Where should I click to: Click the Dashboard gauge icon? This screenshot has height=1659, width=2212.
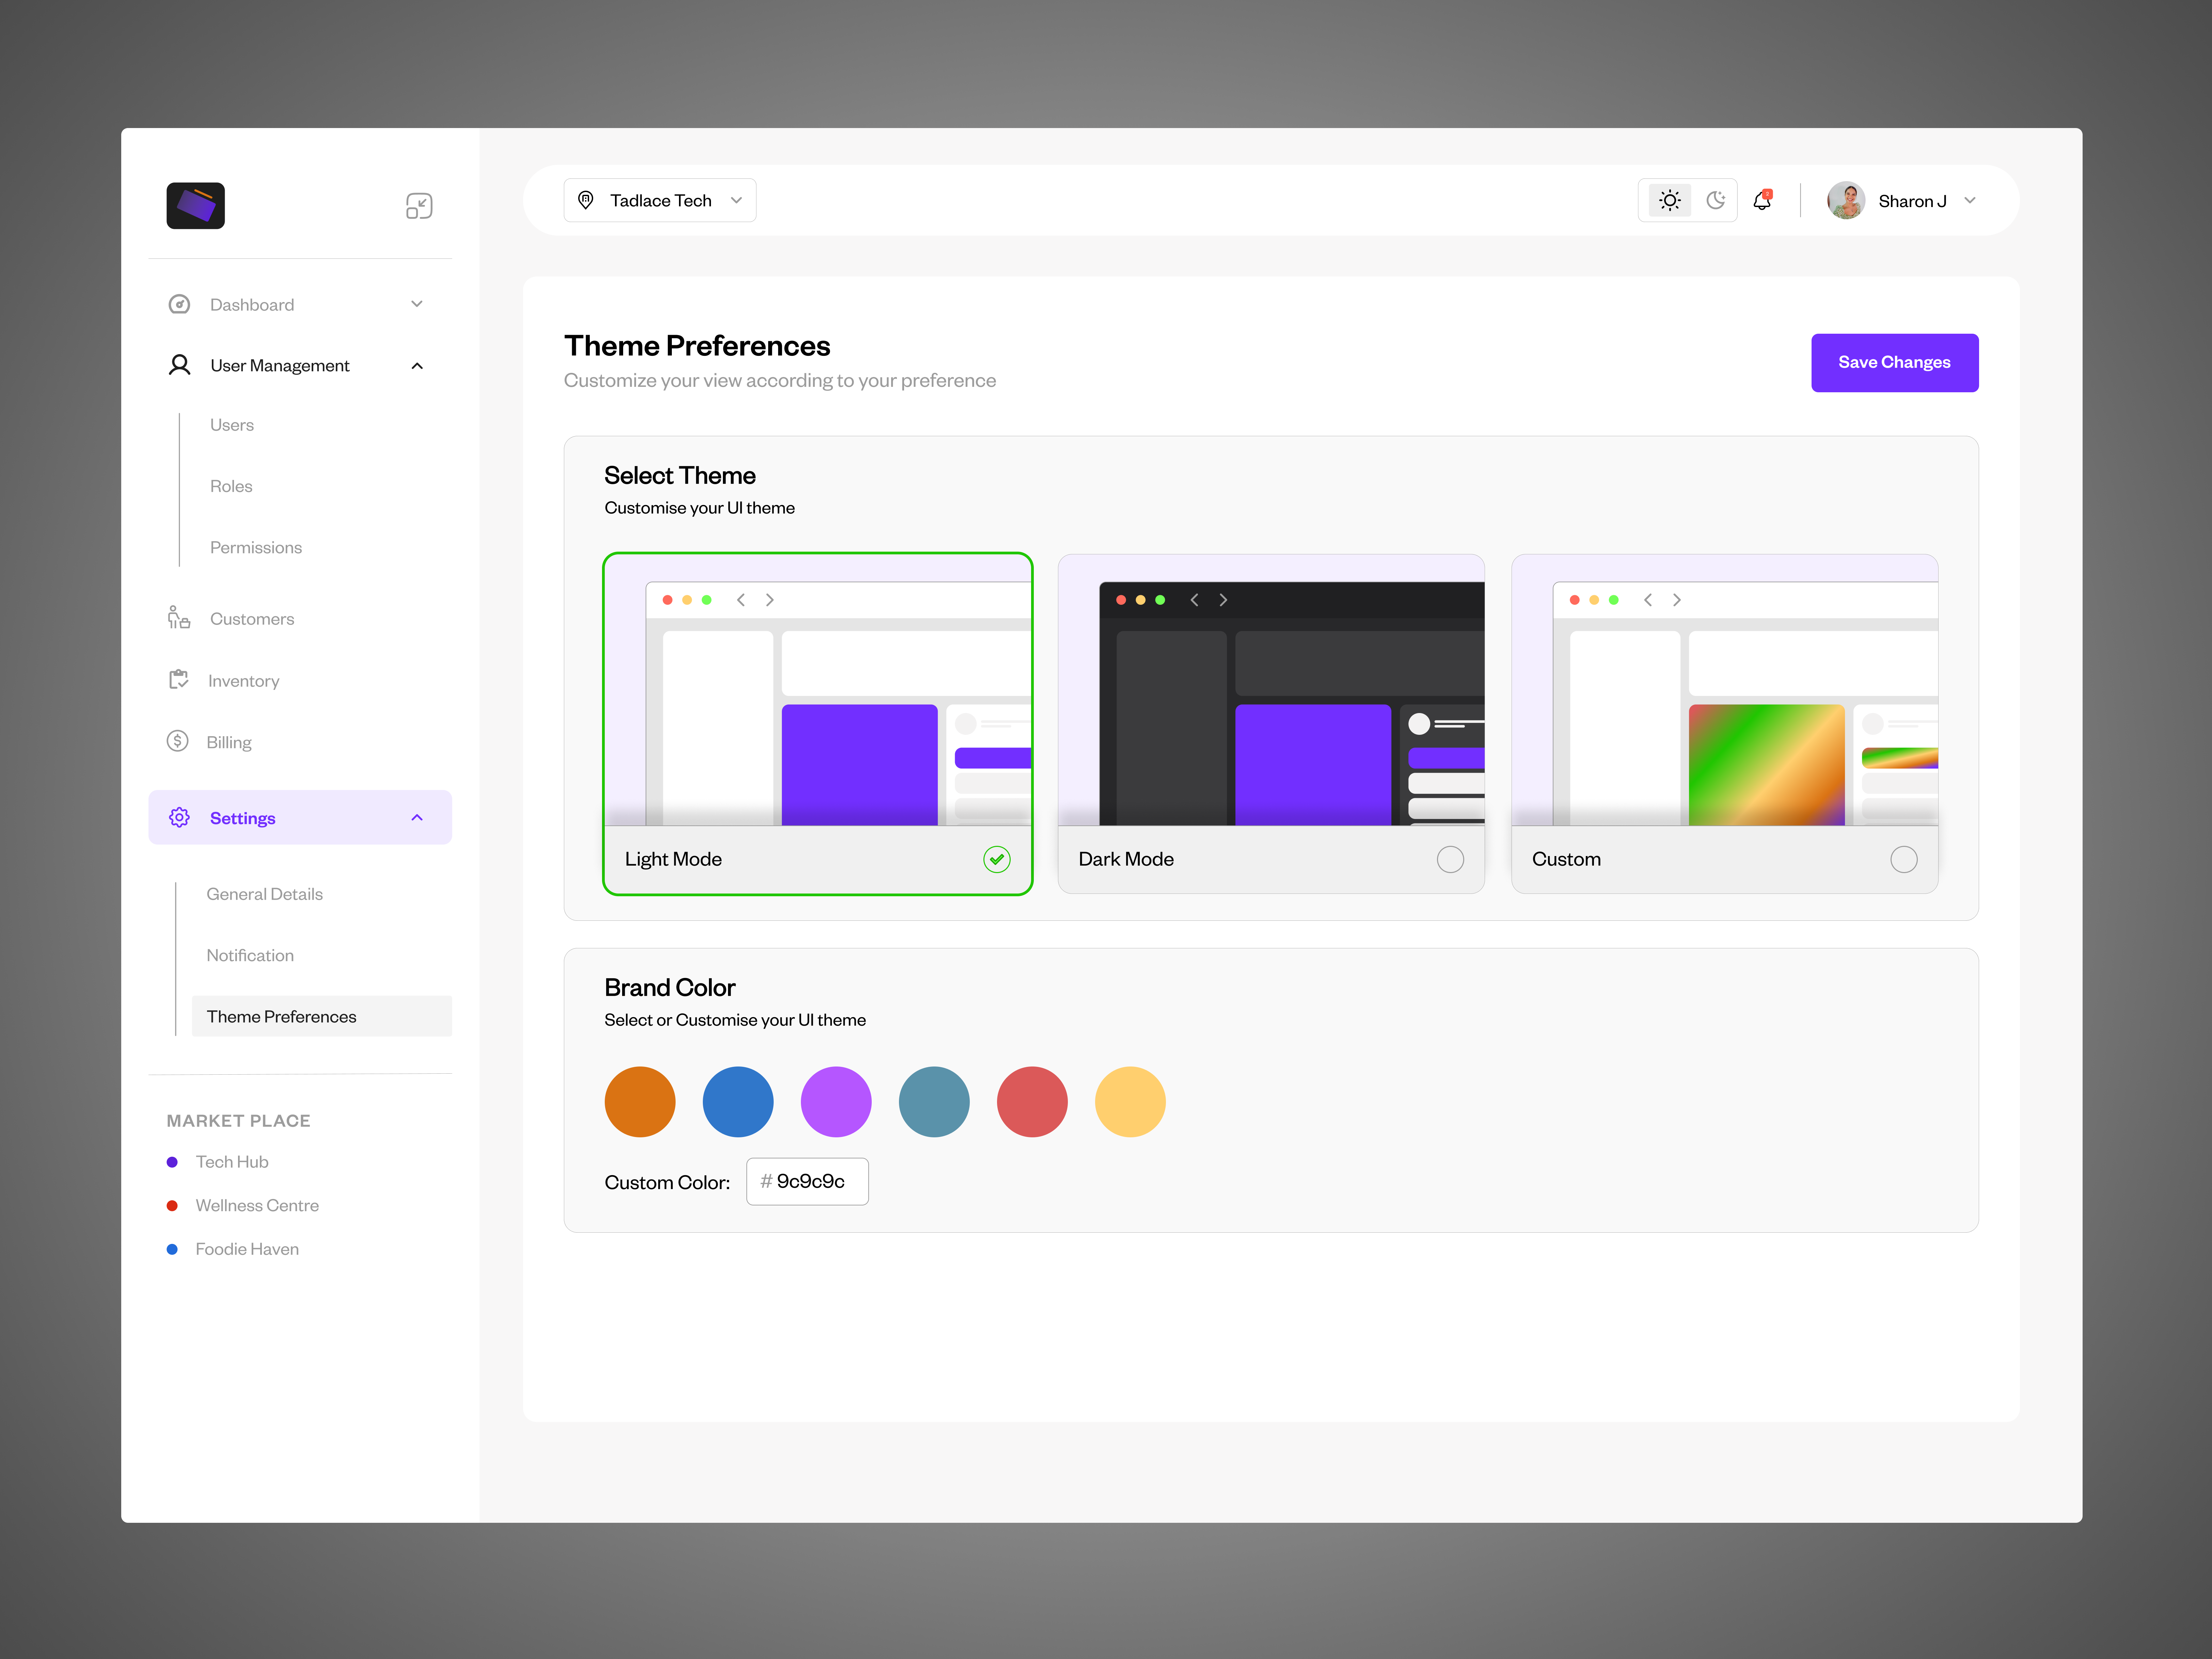click(179, 304)
